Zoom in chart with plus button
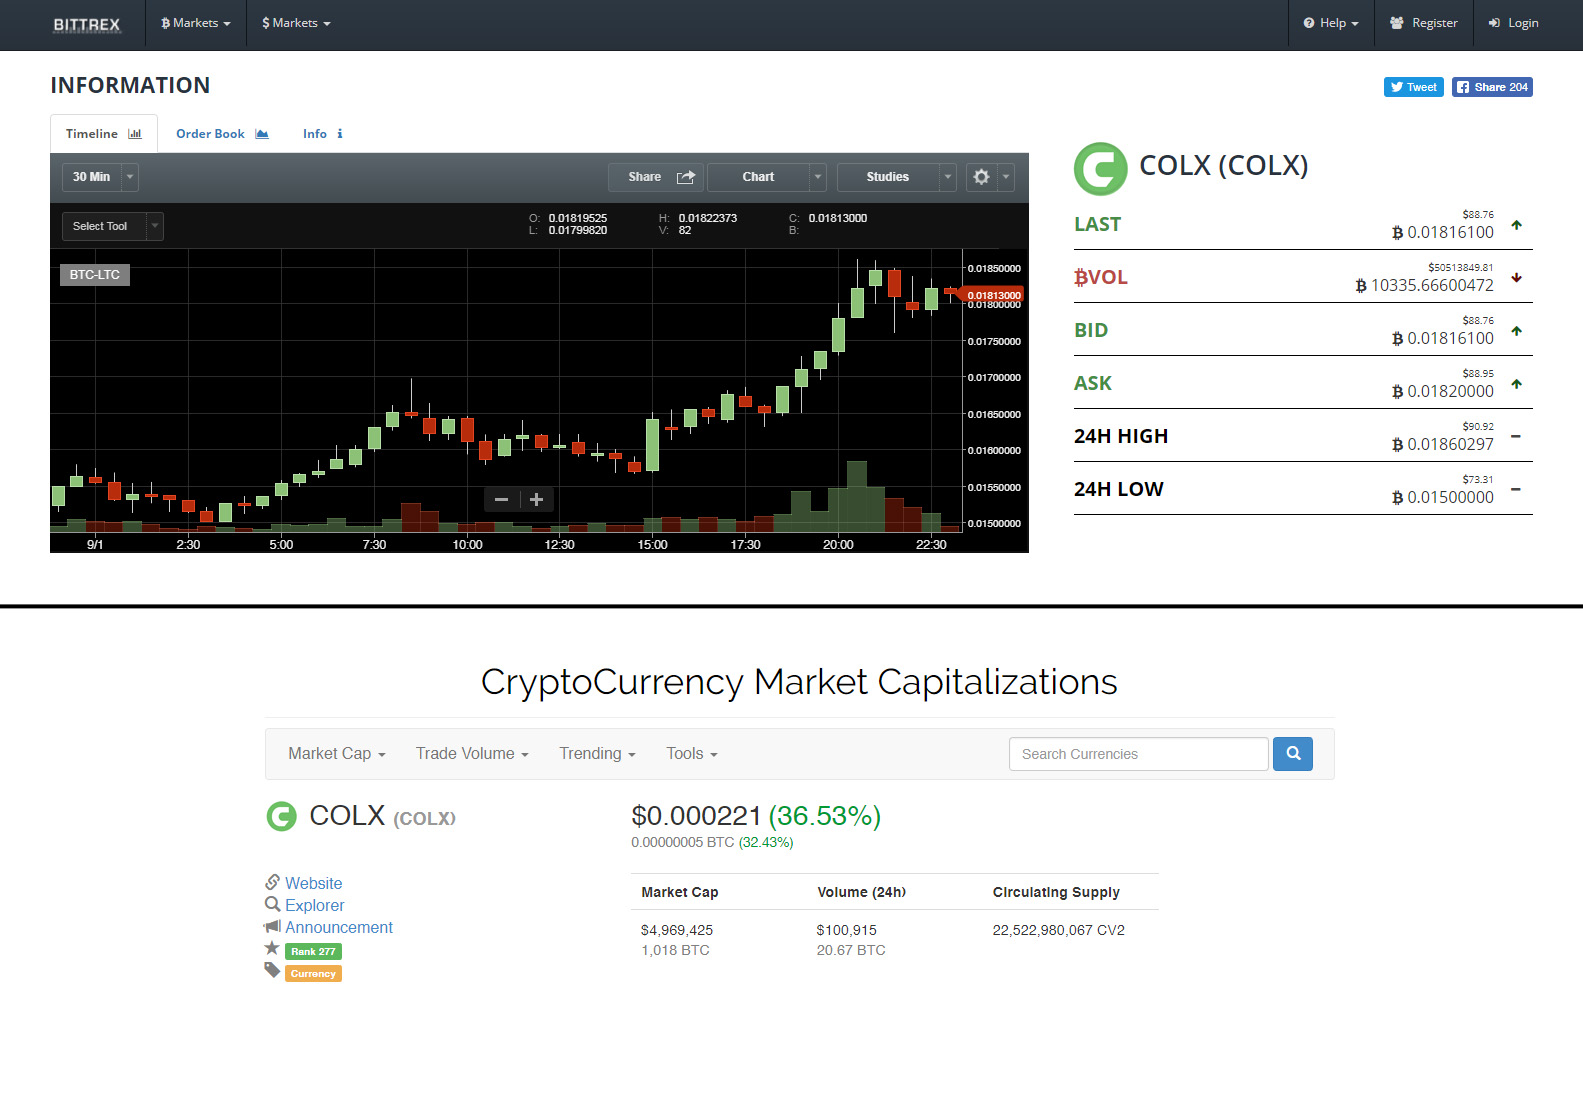The height and width of the screenshot is (1100, 1583). tap(536, 499)
